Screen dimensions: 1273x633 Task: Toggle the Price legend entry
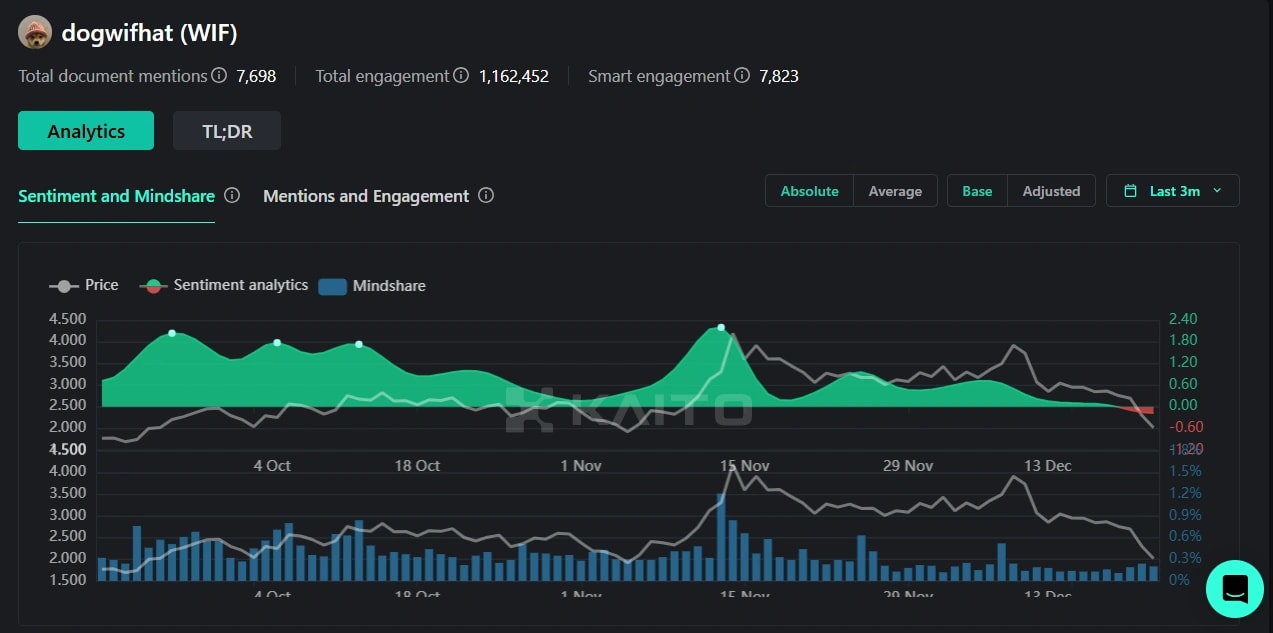pyautogui.click(x=84, y=285)
